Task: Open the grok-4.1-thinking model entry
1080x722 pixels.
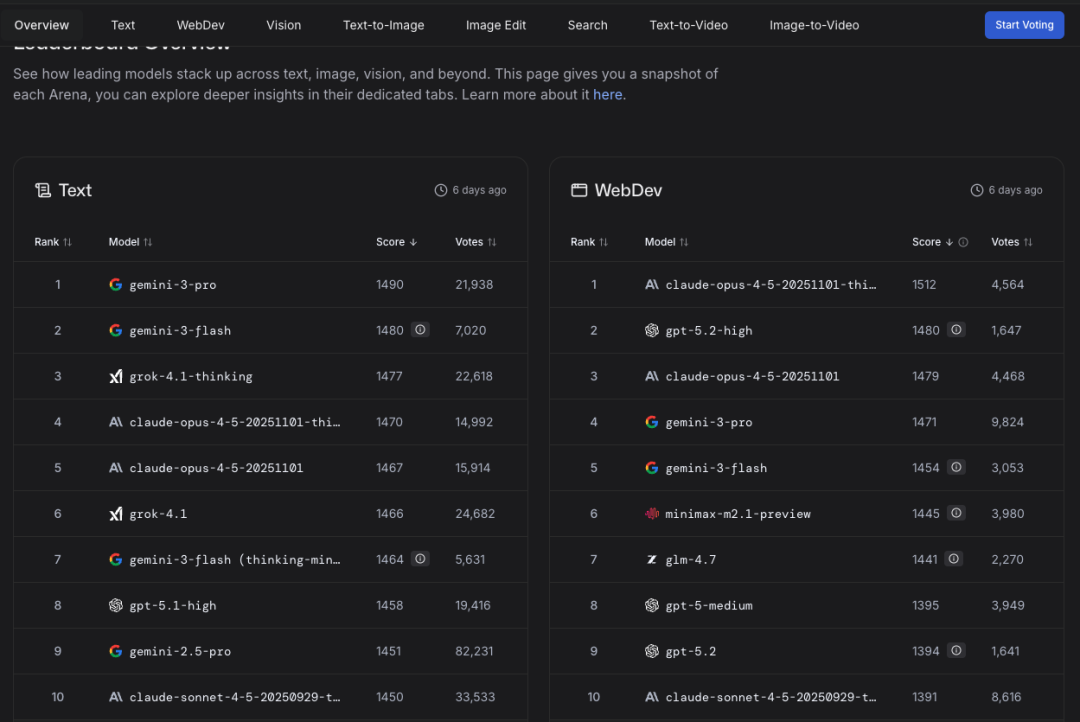Action: (190, 376)
